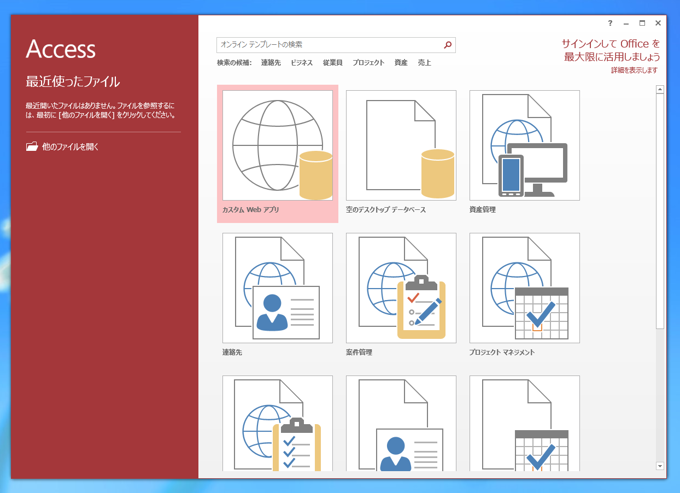This screenshot has width=680, height=493.
Task: Click the template list scrollbar thumb
Action: coord(660,211)
